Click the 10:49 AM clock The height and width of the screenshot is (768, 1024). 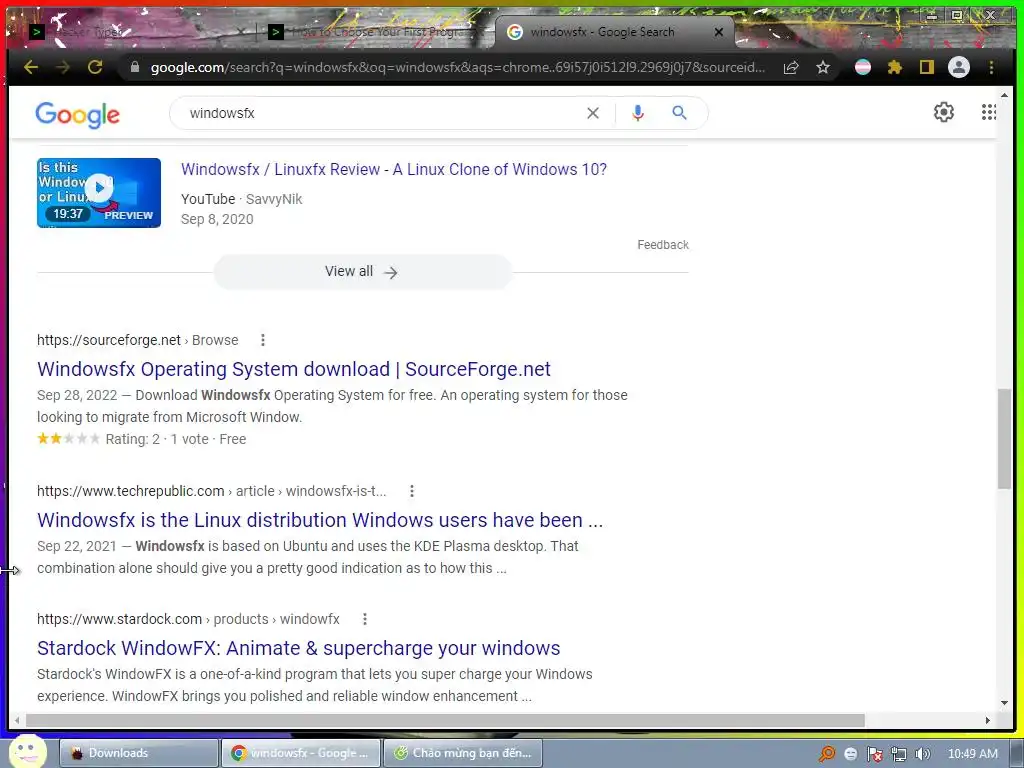coord(972,754)
